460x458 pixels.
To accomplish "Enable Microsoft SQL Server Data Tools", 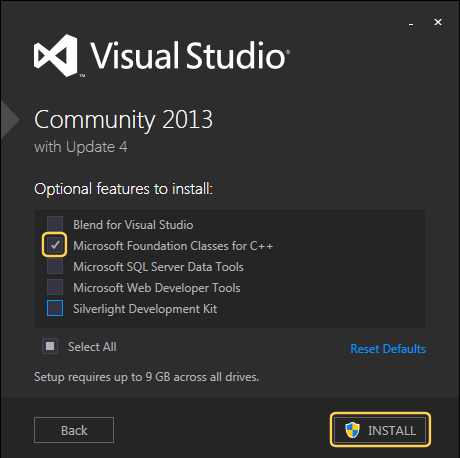I will [55, 266].
